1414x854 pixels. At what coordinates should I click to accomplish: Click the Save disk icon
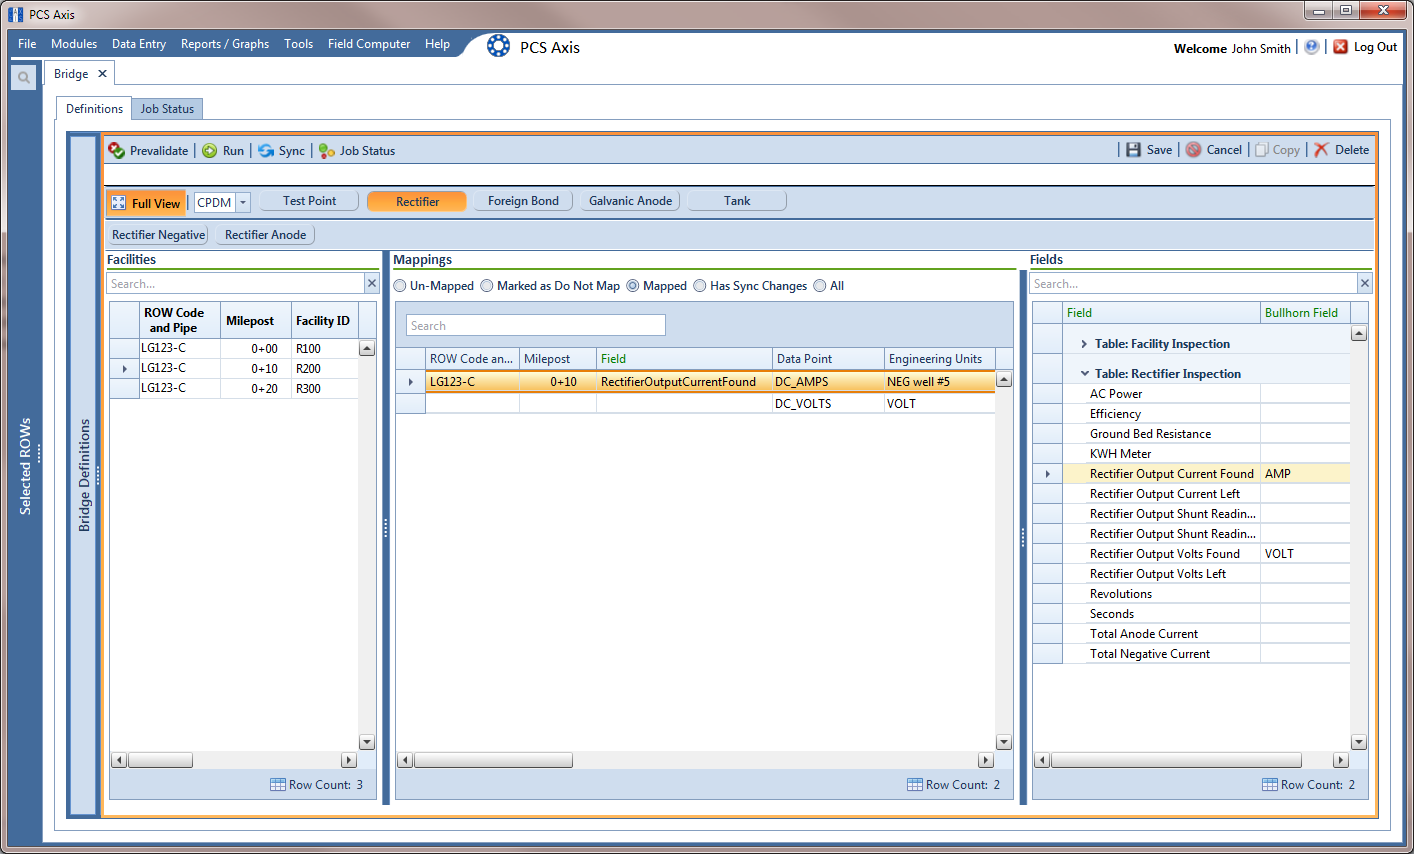1133,150
